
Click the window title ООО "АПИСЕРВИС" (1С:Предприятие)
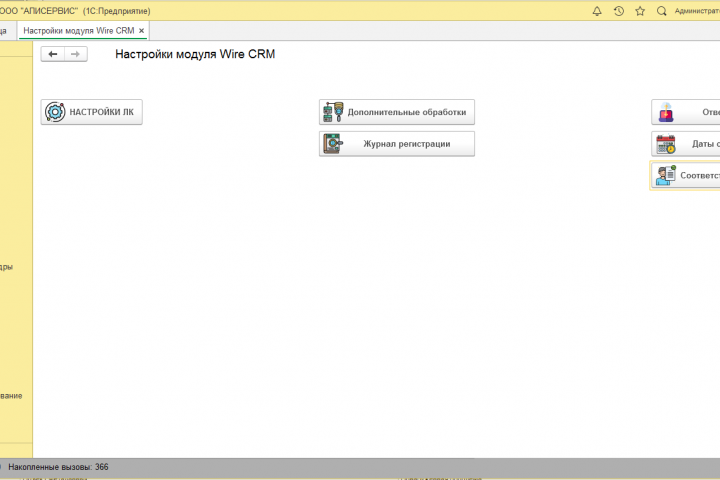(x=75, y=11)
